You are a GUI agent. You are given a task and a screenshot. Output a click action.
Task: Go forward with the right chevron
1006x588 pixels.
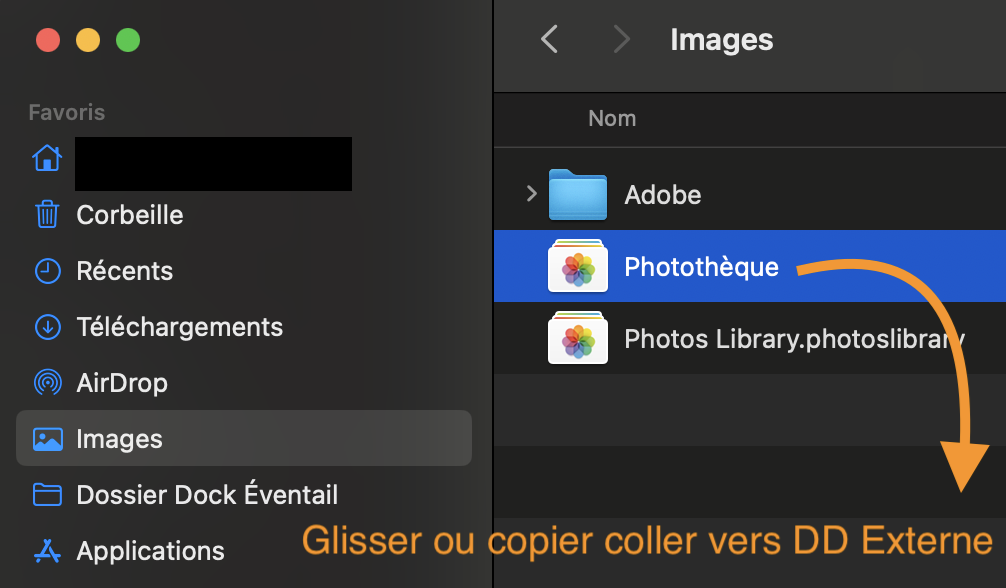pyautogui.click(x=622, y=40)
